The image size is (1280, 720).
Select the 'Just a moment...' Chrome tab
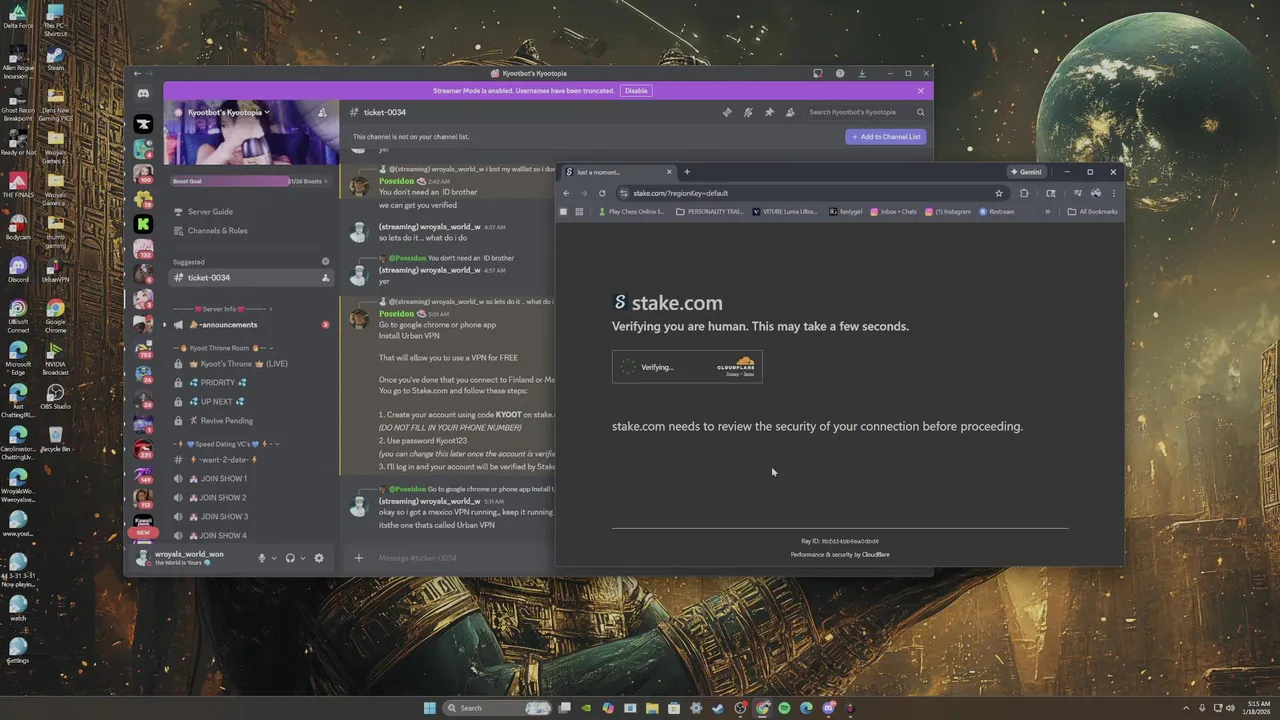(x=618, y=172)
